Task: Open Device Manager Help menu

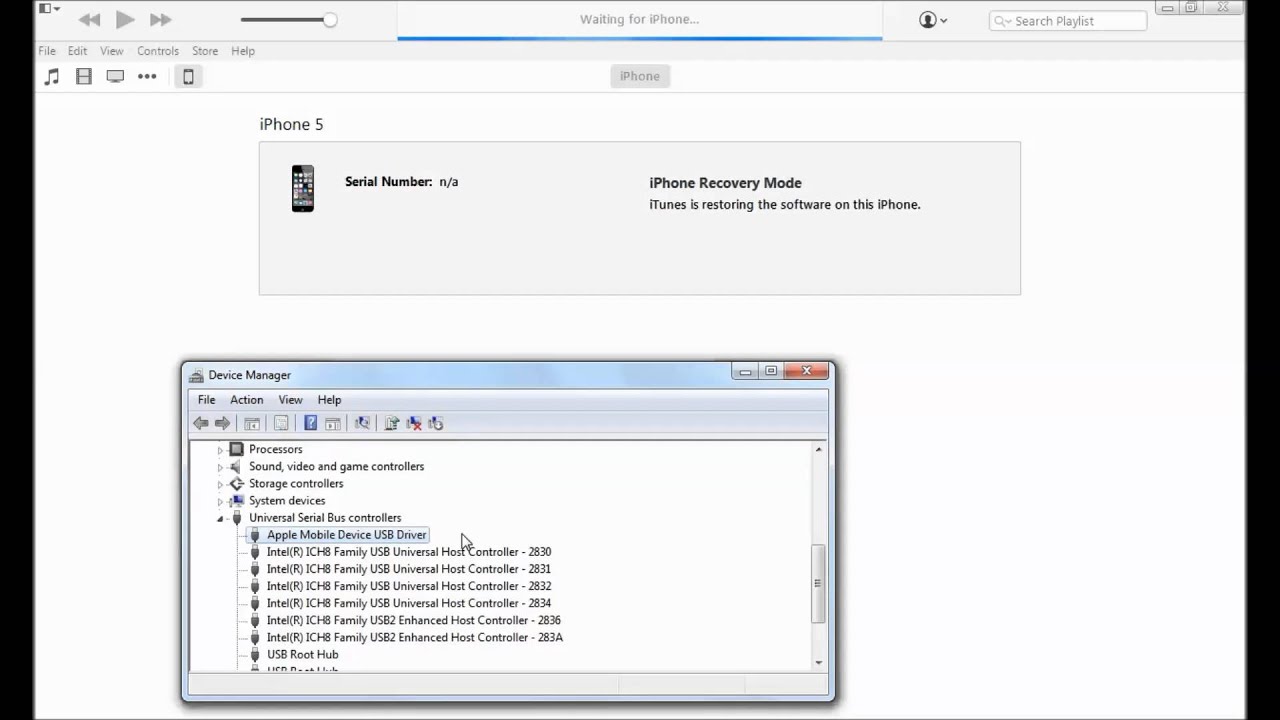Action: (x=329, y=400)
